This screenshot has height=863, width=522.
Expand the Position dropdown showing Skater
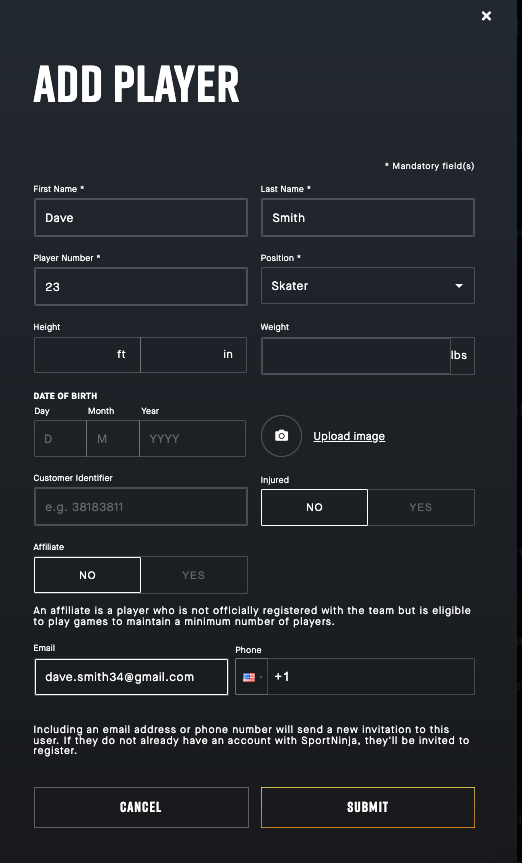coord(368,286)
